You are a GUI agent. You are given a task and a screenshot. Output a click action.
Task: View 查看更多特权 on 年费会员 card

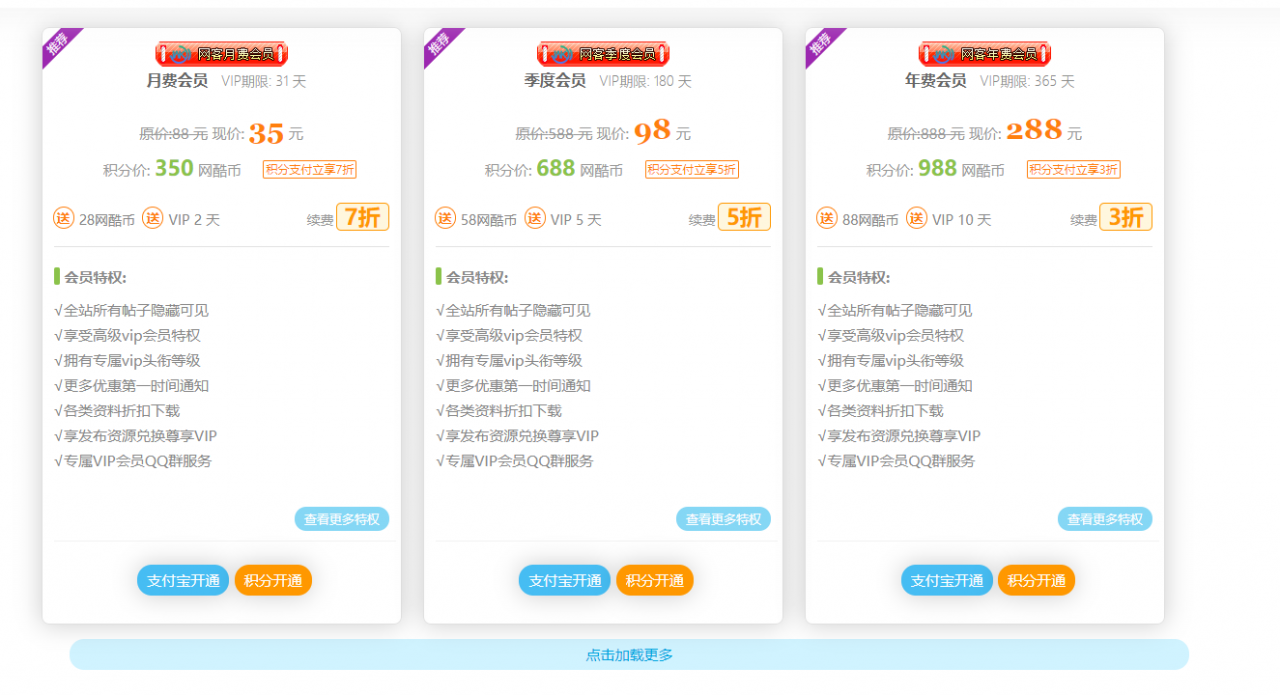pos(1105,519)
